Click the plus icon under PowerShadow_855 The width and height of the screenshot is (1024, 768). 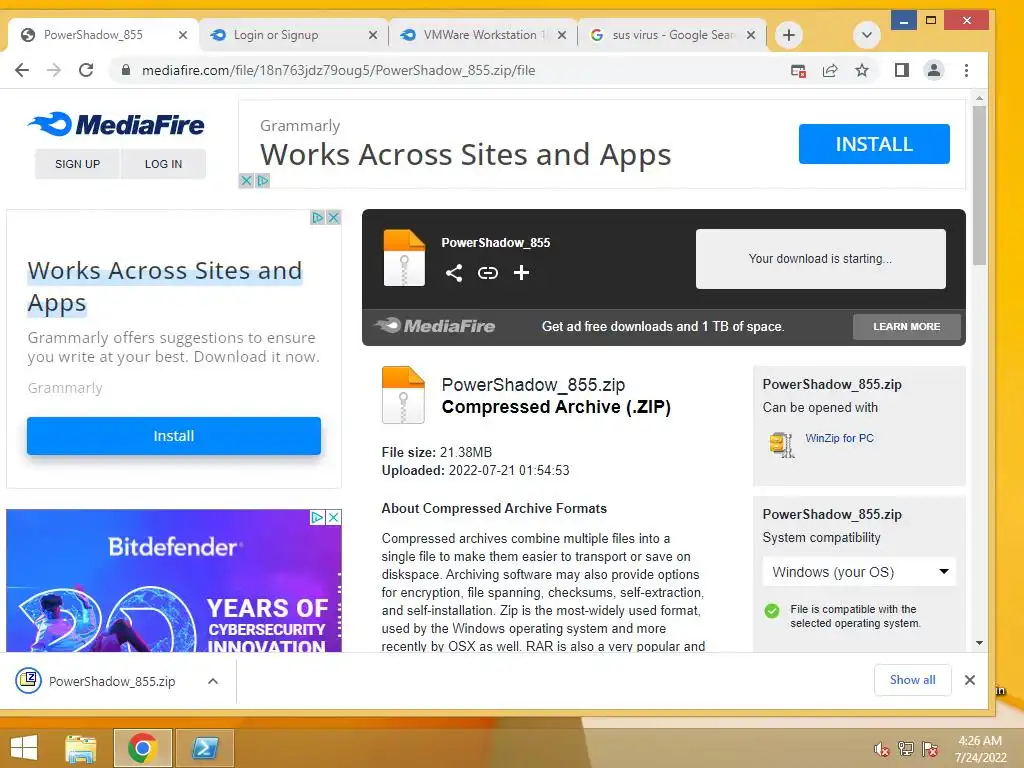click(521, 273)
